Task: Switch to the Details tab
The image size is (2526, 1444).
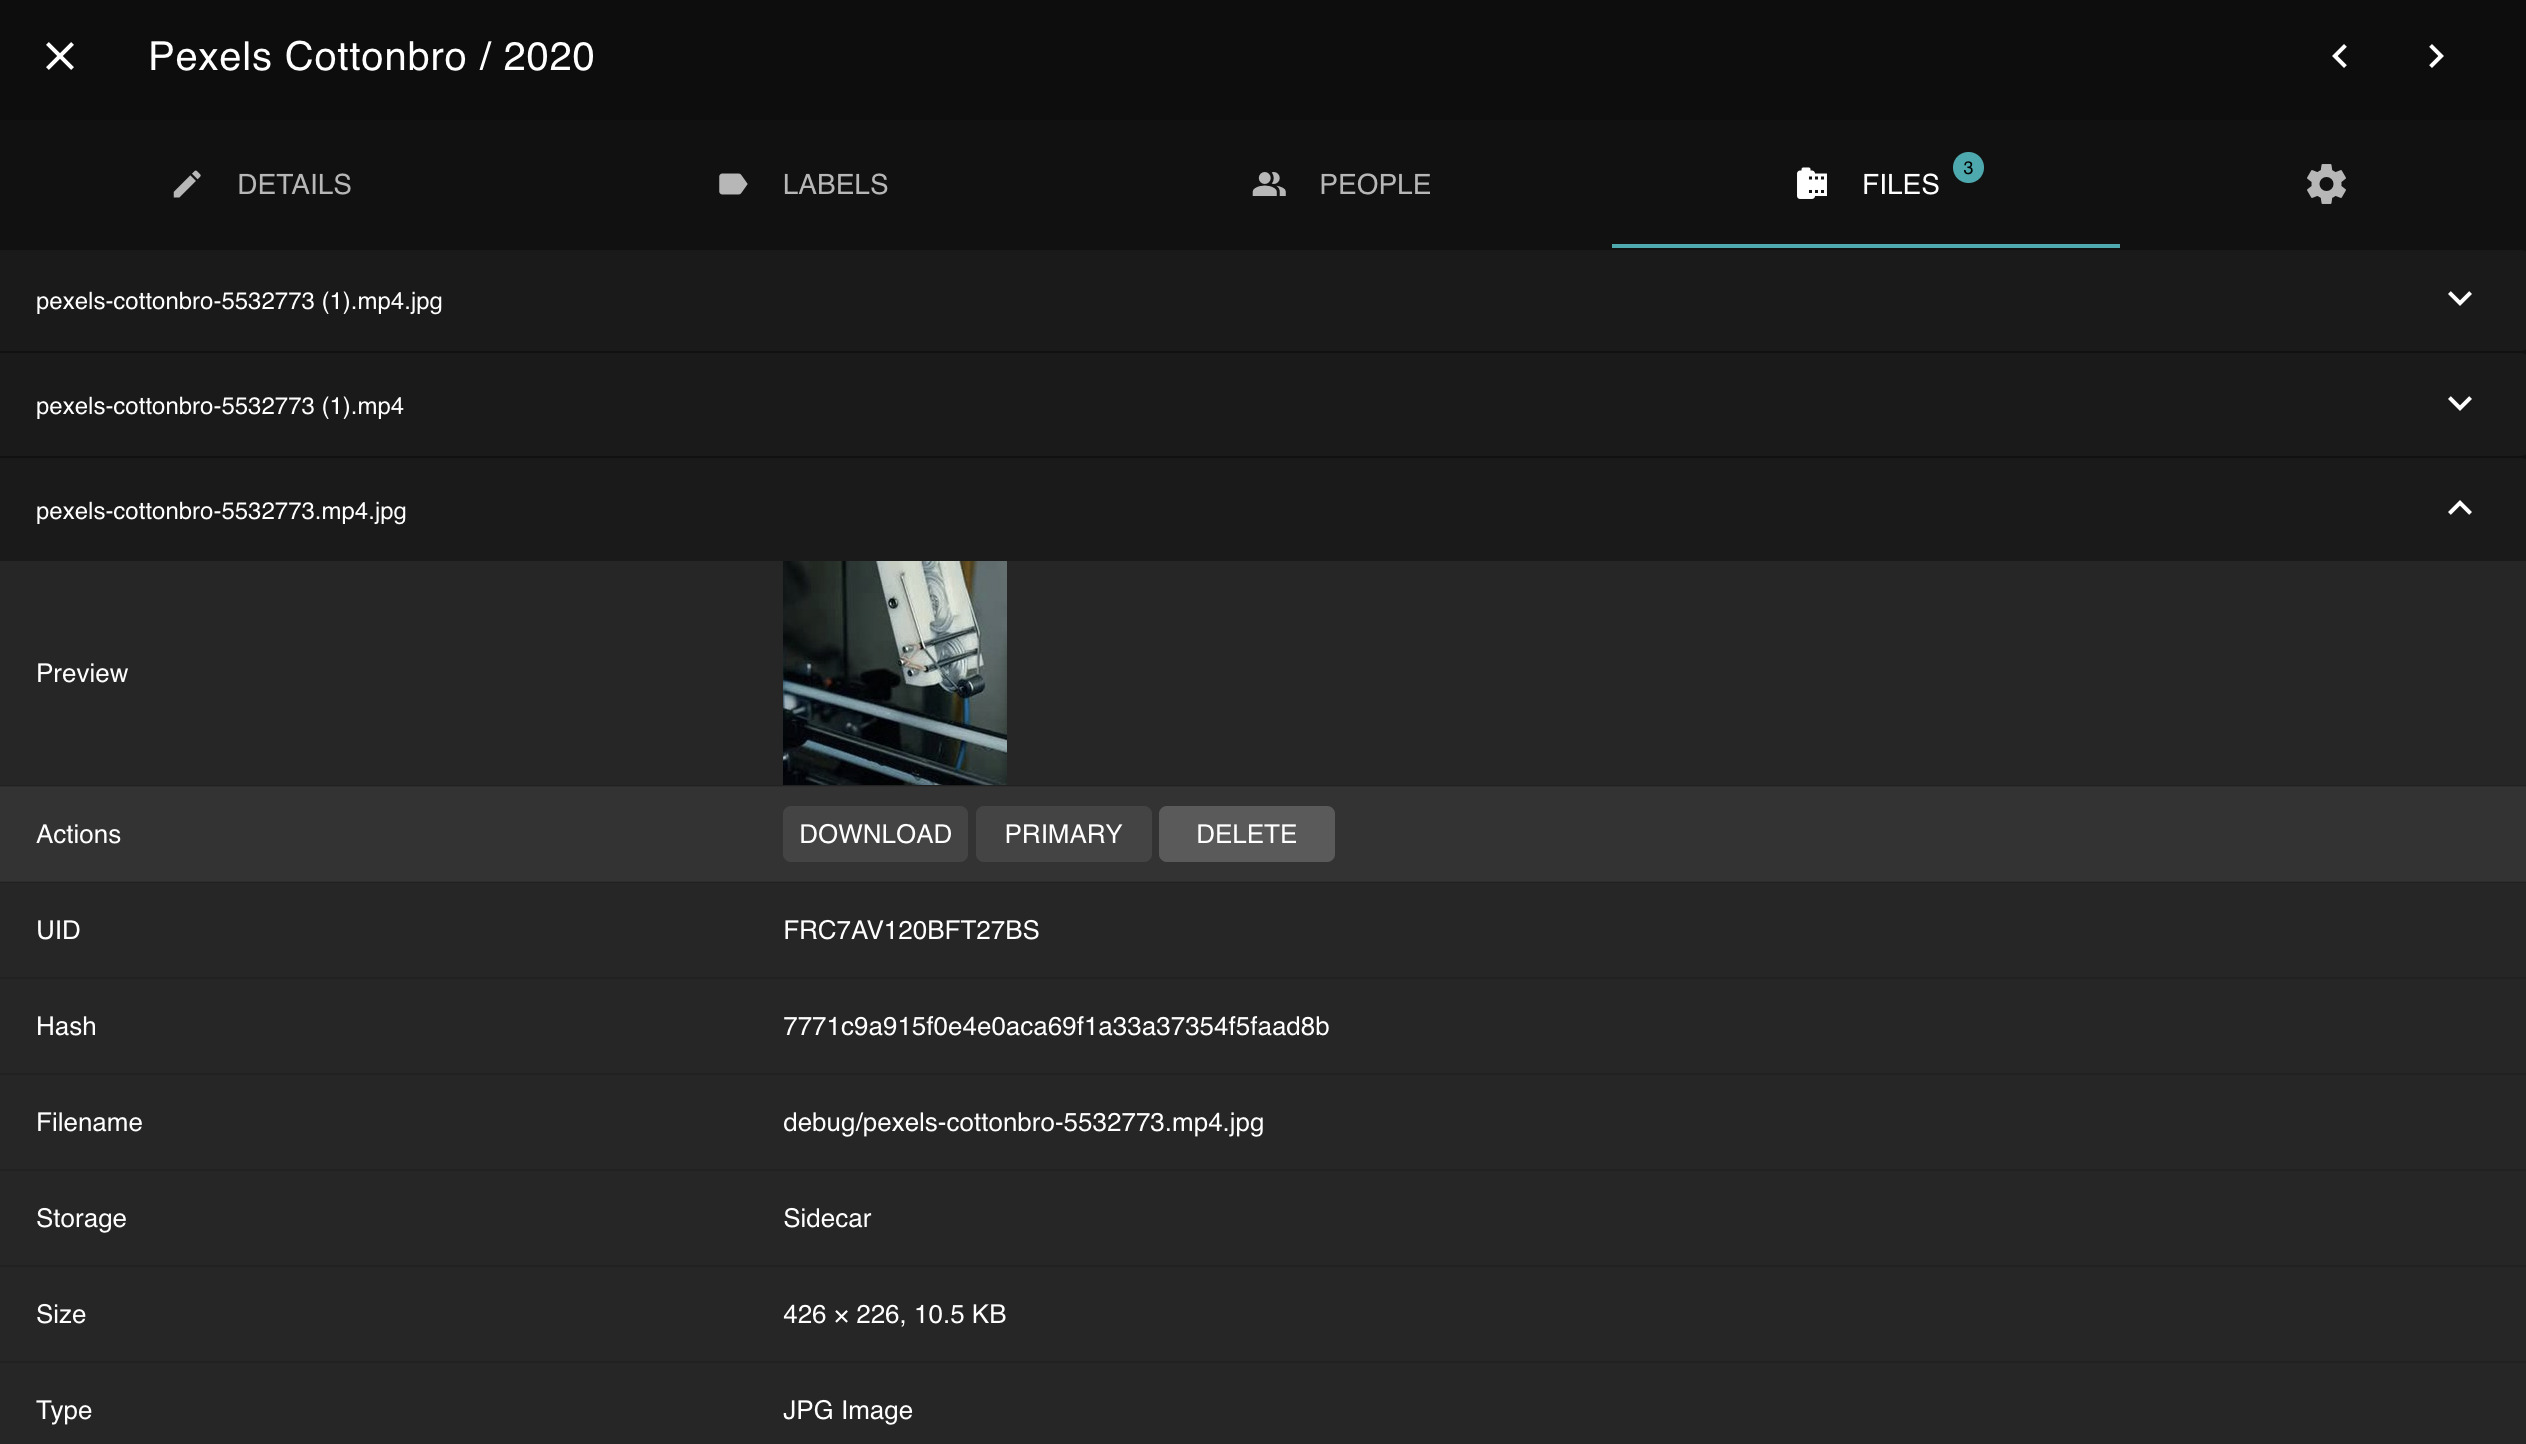Action: [x=294, y=184]
